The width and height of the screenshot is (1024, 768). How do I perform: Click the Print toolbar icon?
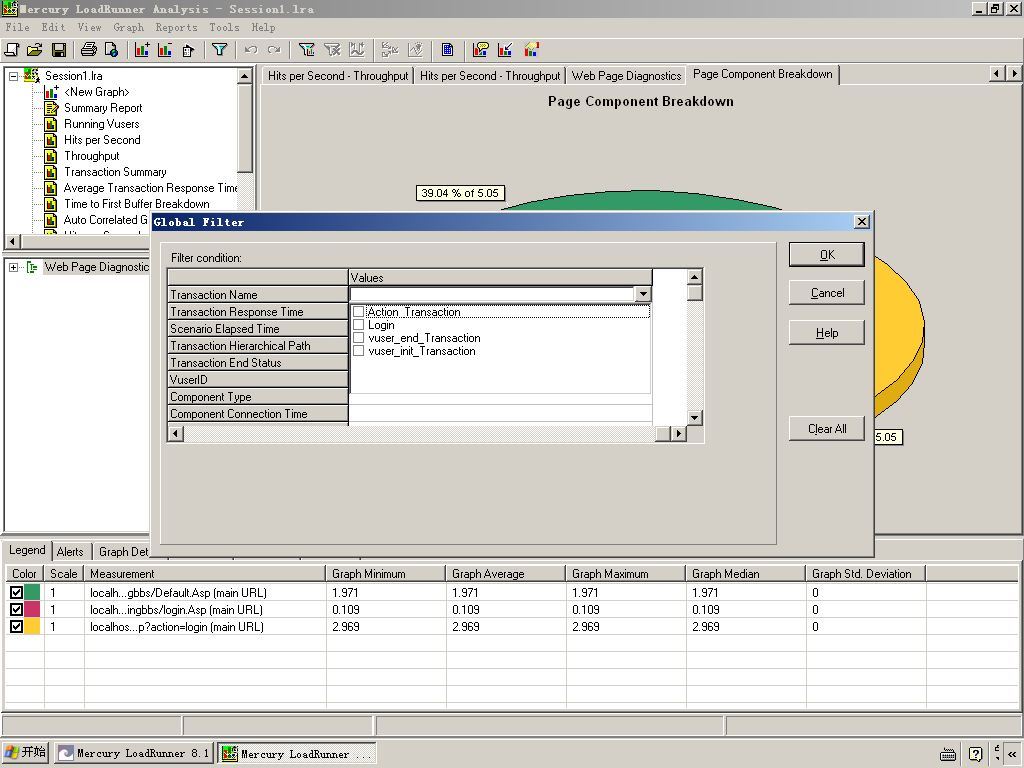tap(88, 50)
